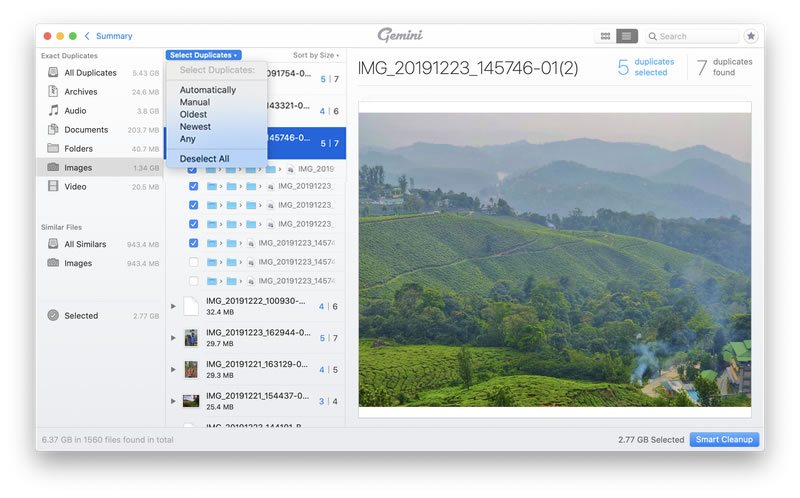
Task: Go back to Summary
Action: click(108, 36)
